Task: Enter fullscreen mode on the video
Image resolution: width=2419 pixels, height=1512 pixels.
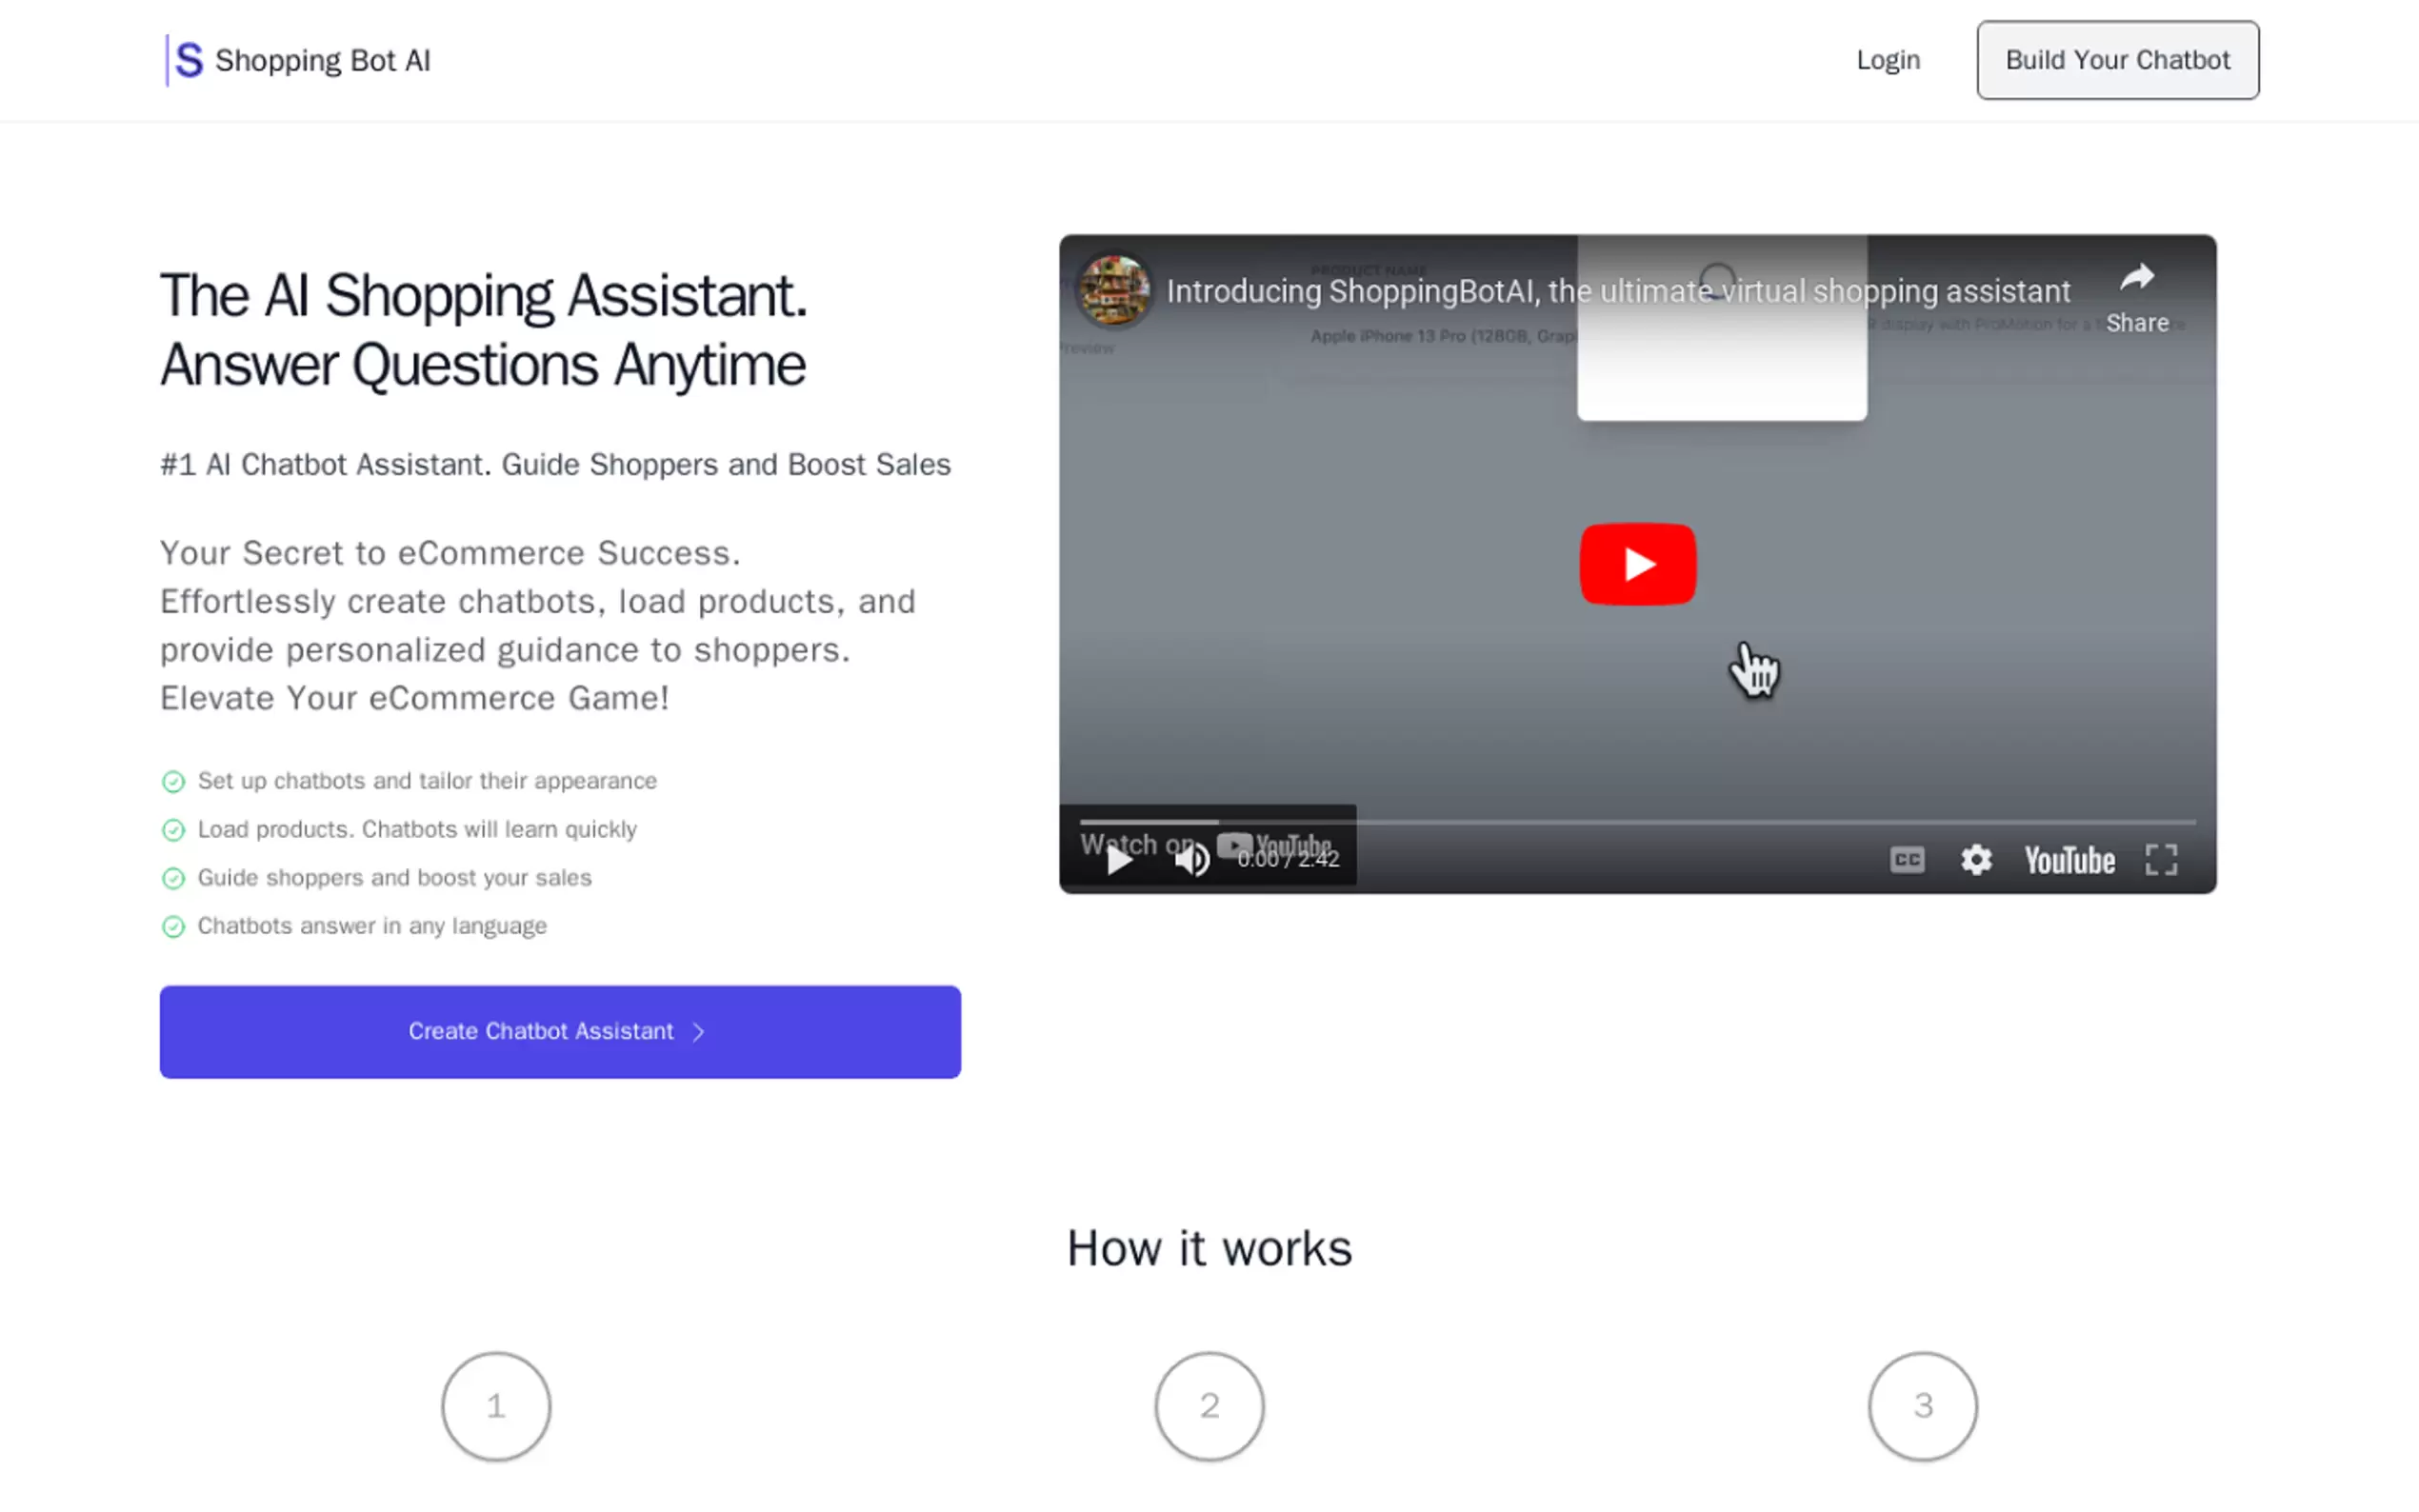Action: pyautogui.click(x=2160, y=860)
